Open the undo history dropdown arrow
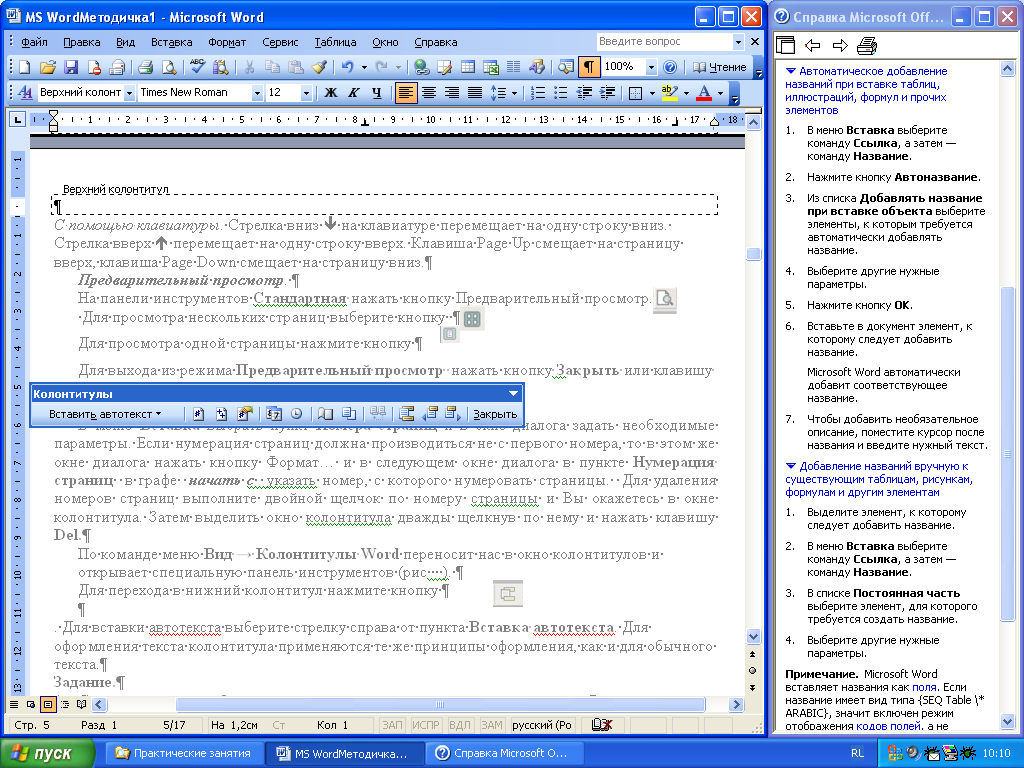Screen dimensions: 1024x768 [364, 67]
